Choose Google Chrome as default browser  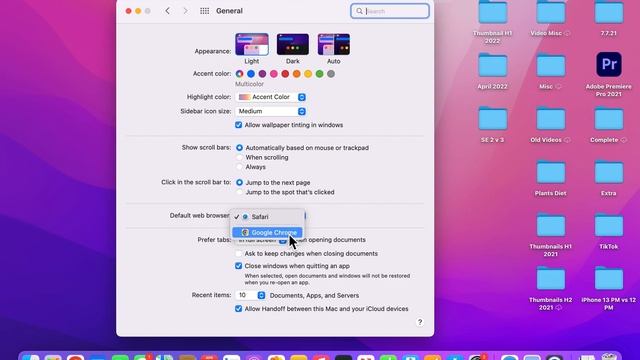click(x=267, y=232)
